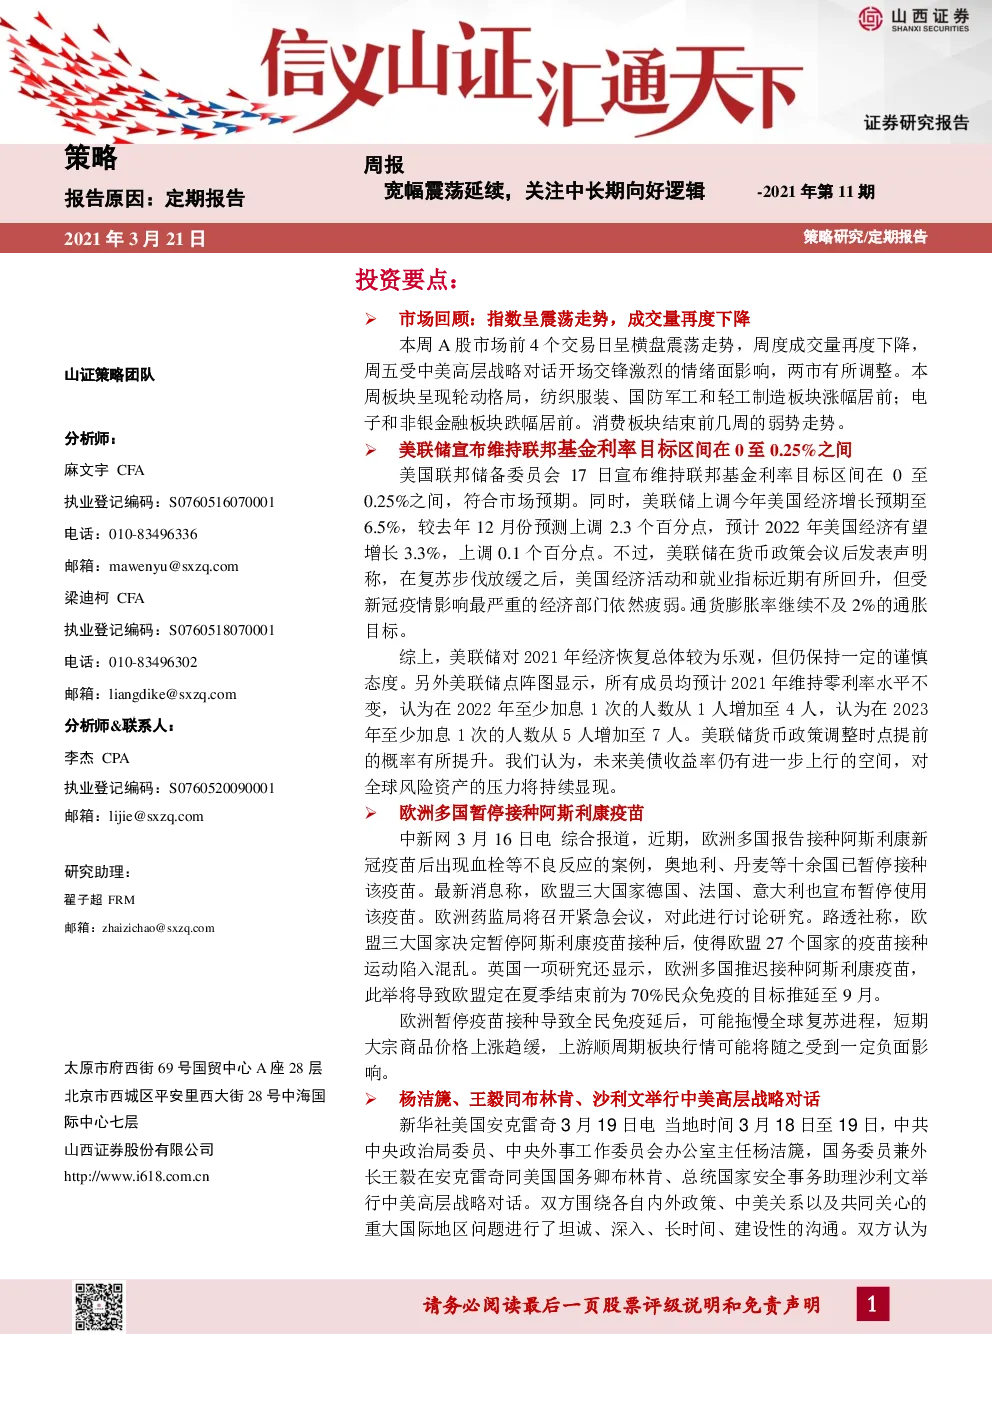992x1403 pixels.
Task: Click the label 研究助理：
Action: [x=98, y=872]
